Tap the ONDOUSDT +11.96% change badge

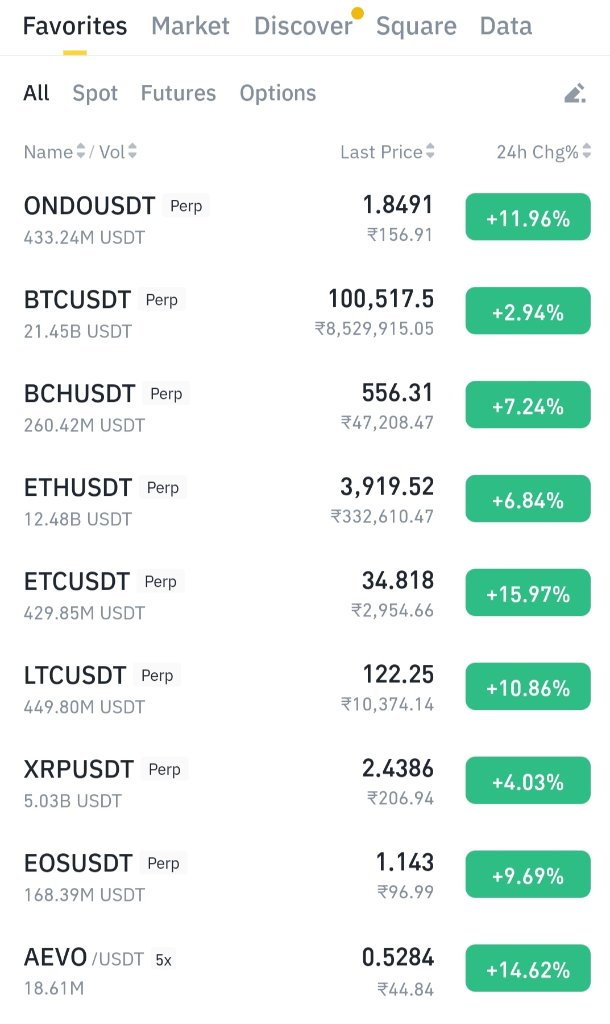pyautogui.click(x=528, y=217)
